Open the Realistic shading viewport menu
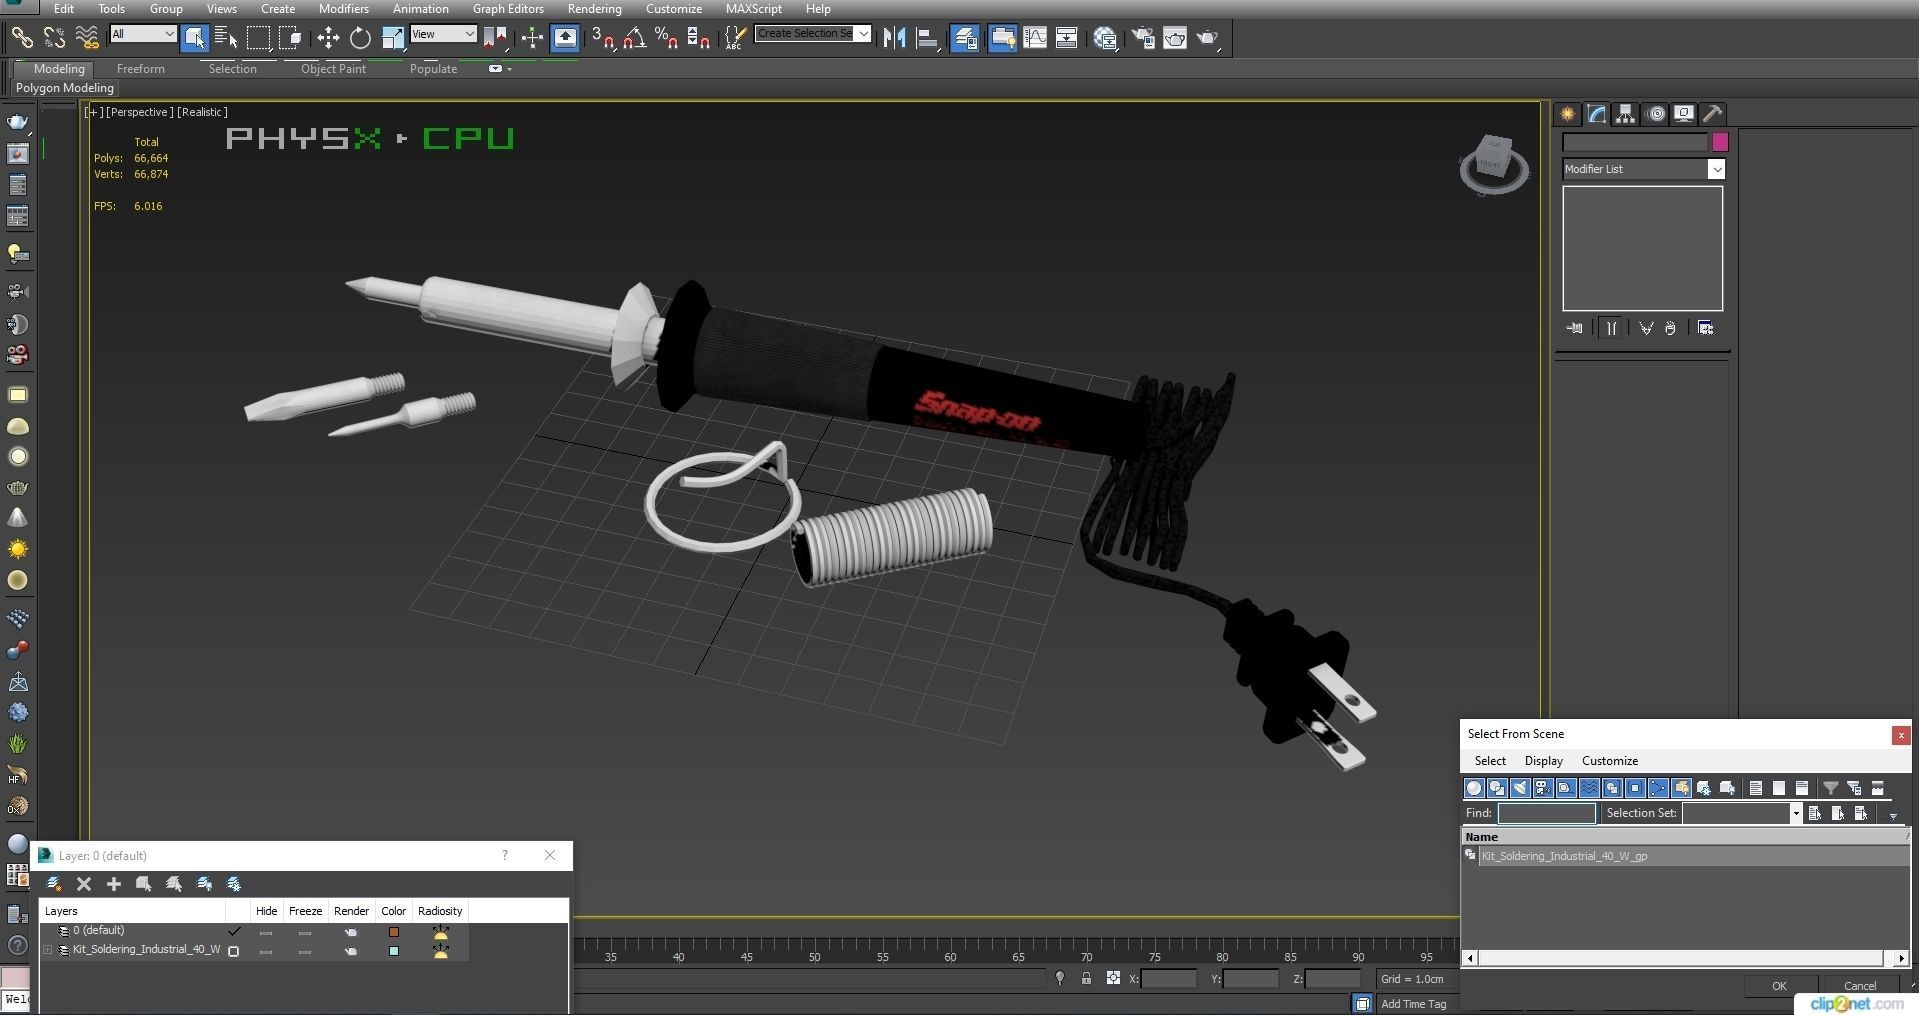Image resolution: width=1919 pixels, height=1015 pixels. (202, 112)
